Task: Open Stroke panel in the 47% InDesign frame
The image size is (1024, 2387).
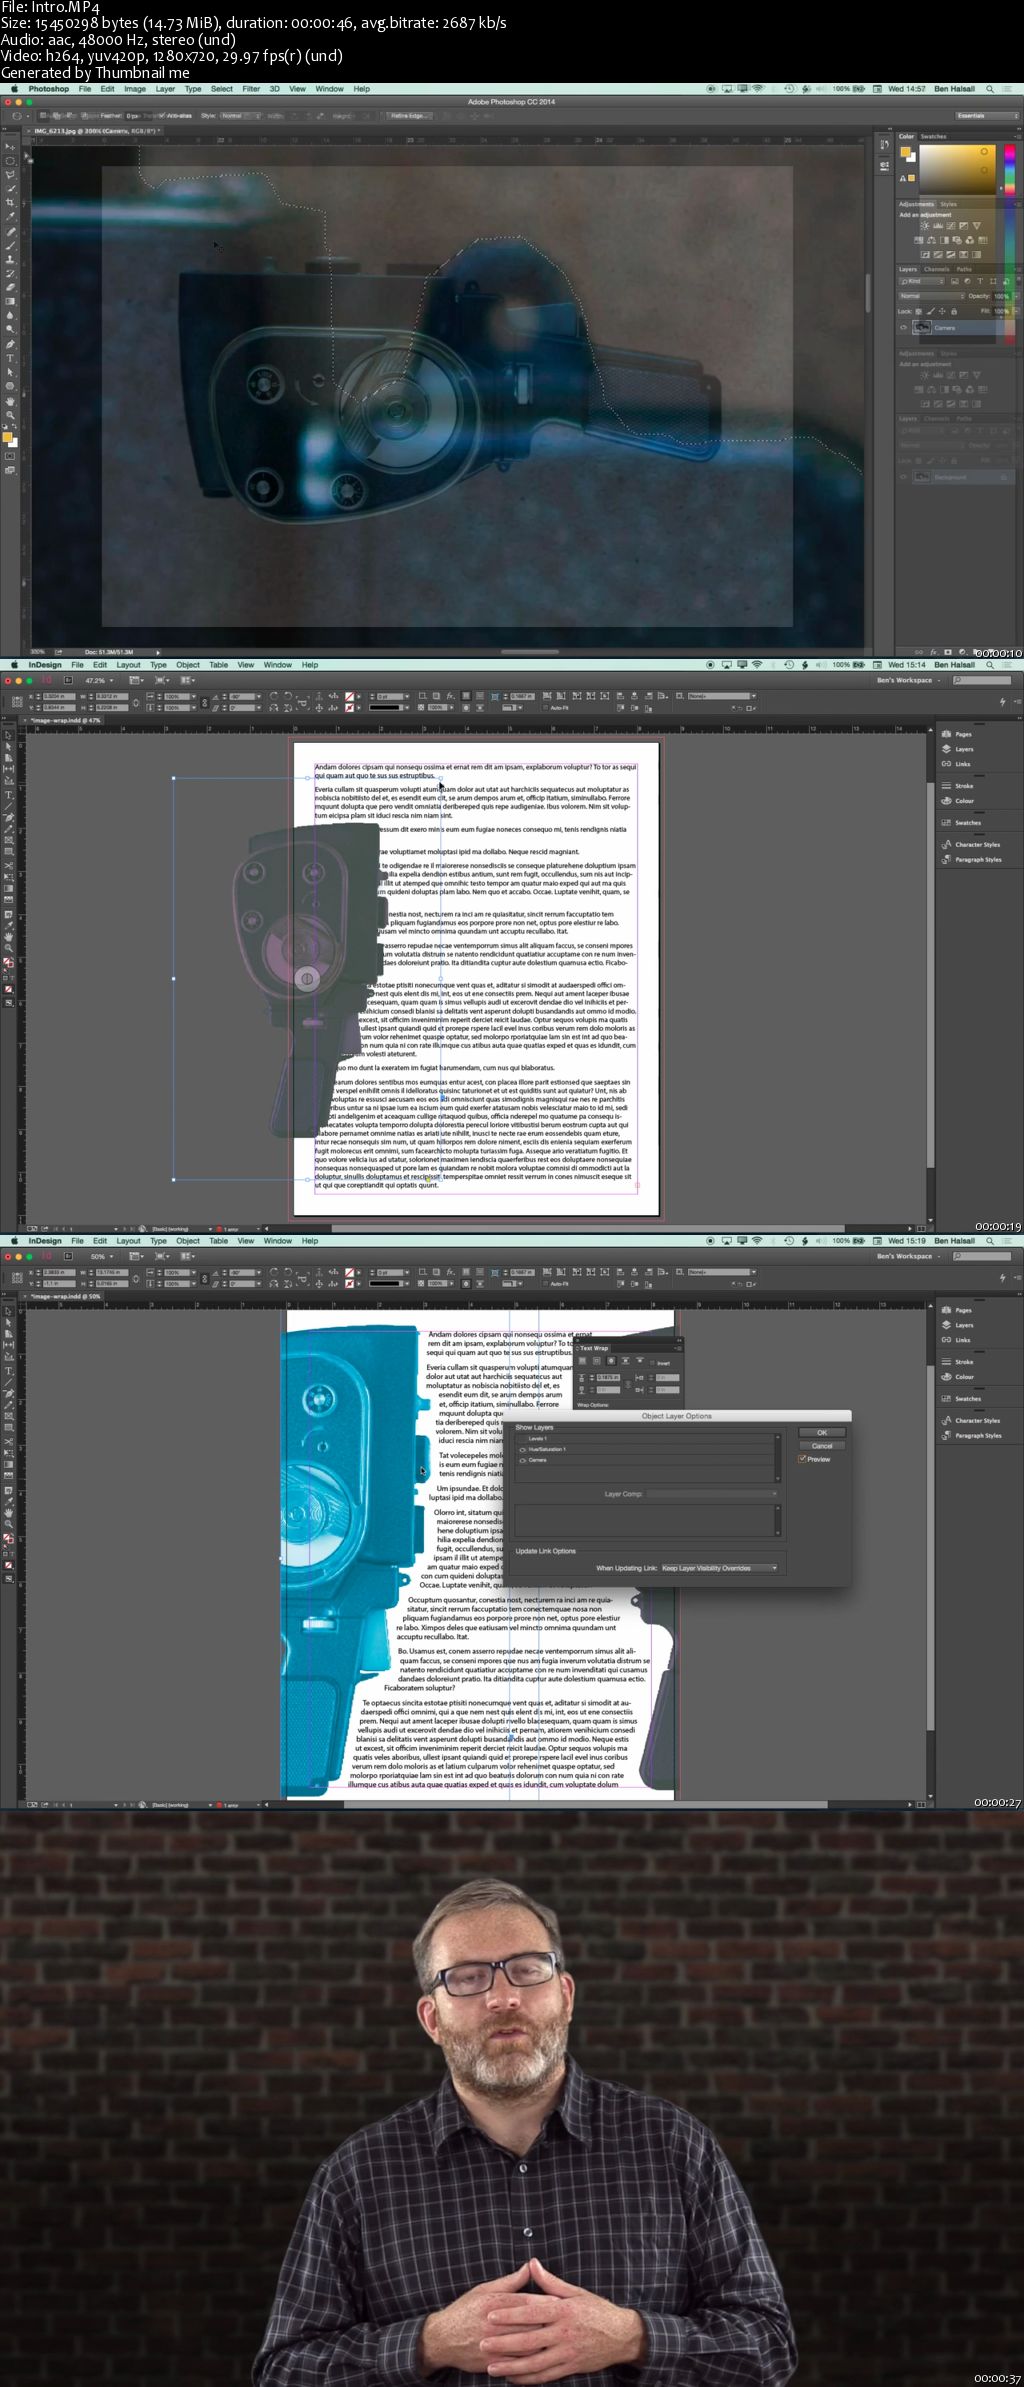Action: (957, 786)
